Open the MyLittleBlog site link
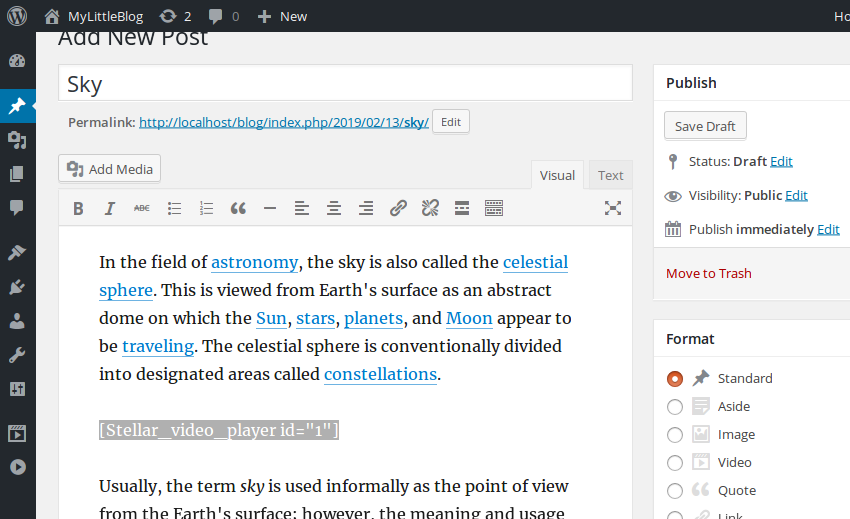This screenshot has height=519, width=850. [94, 16]
